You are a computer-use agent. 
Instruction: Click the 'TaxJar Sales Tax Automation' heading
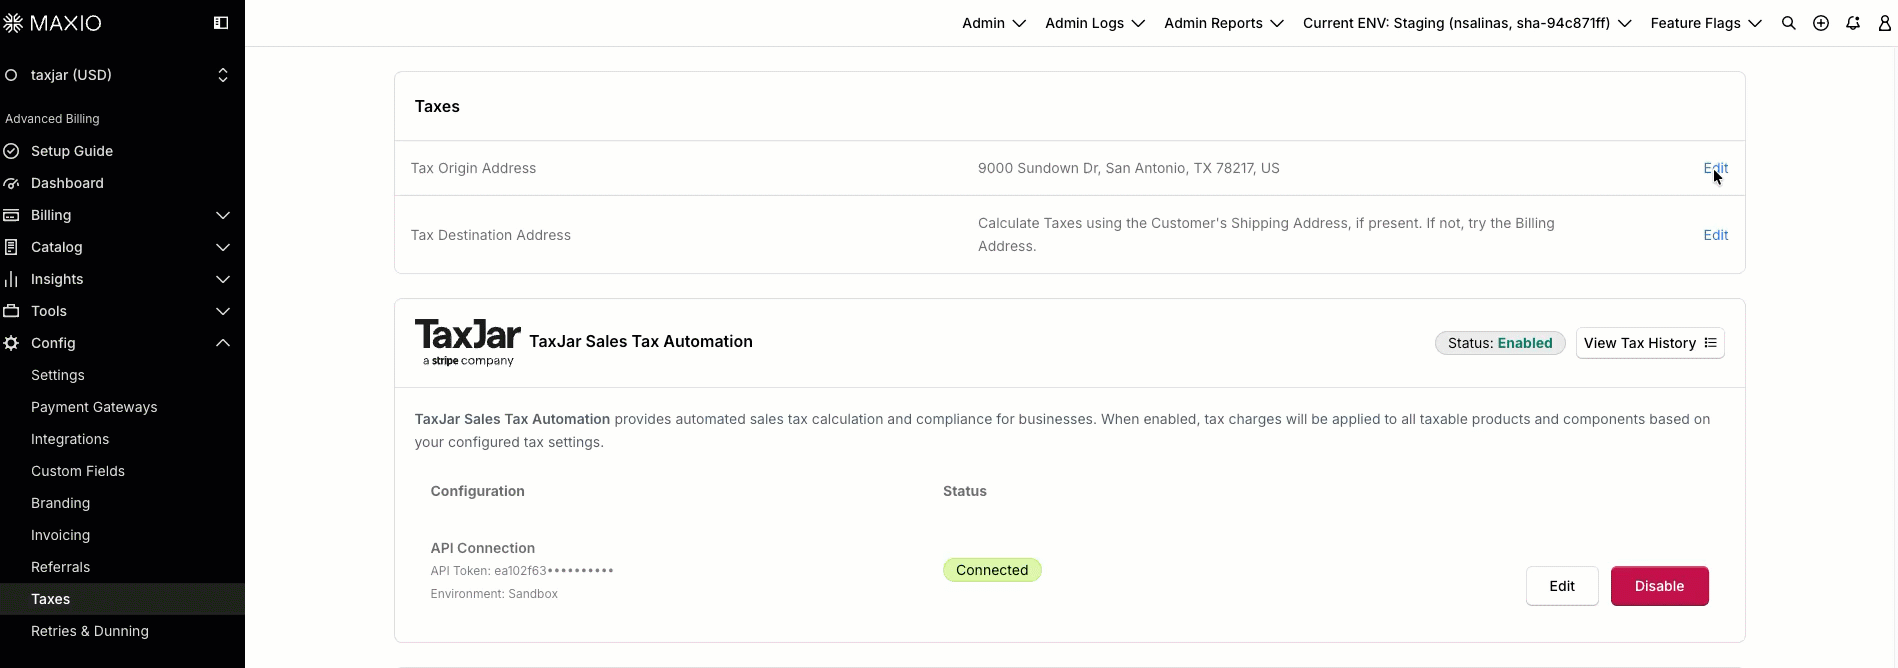[640, 341]
